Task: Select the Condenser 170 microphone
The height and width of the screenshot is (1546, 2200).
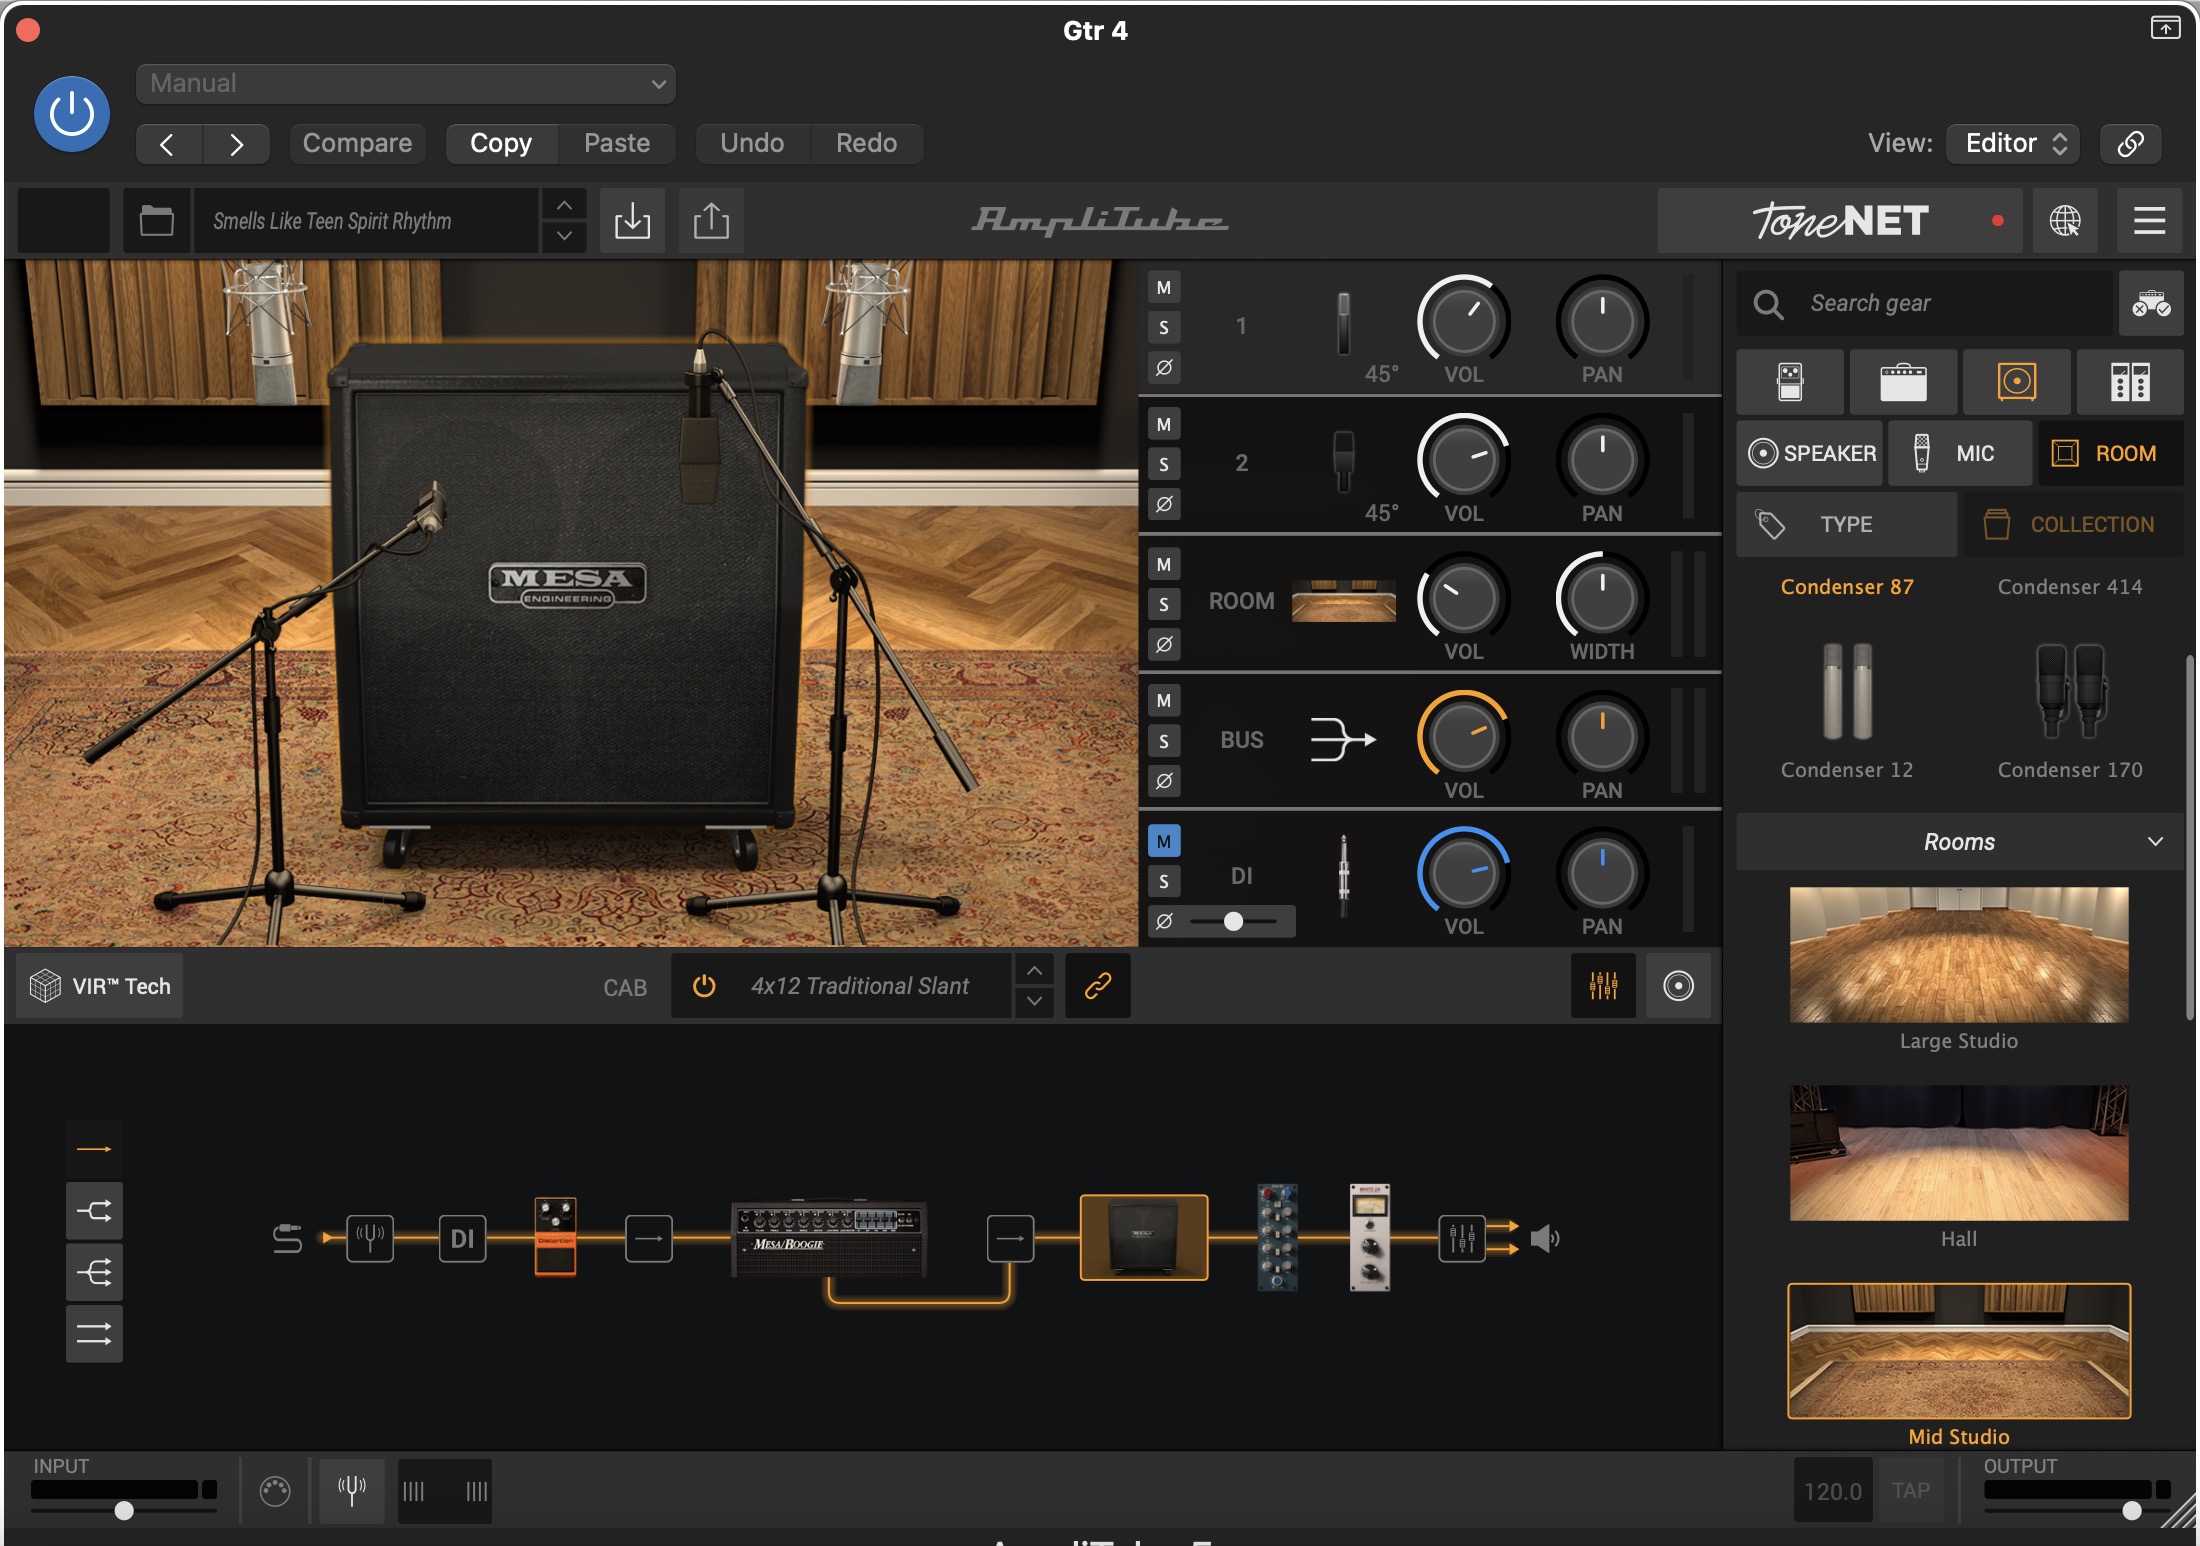Action: coord(2070,710)
